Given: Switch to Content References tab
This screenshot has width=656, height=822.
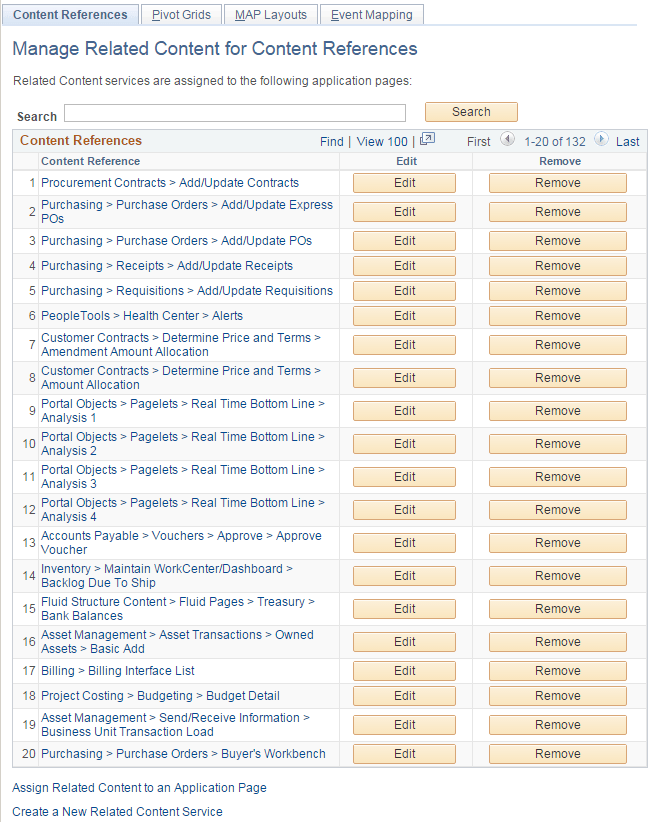Looking at the screenshot, I should pos(70,15).
